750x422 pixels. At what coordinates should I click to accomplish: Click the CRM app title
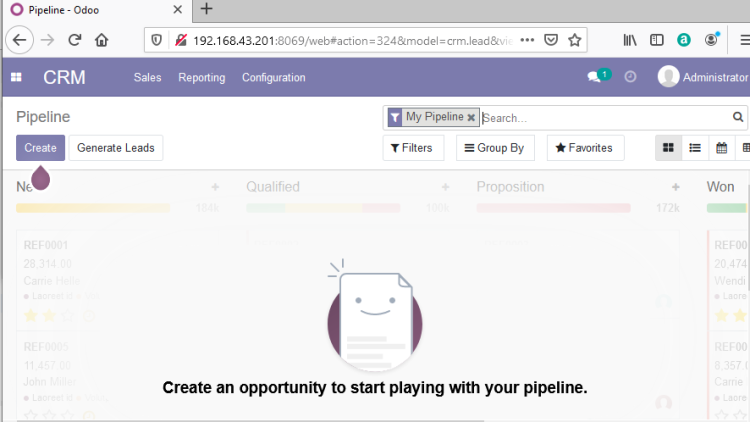tap(64, 78)
